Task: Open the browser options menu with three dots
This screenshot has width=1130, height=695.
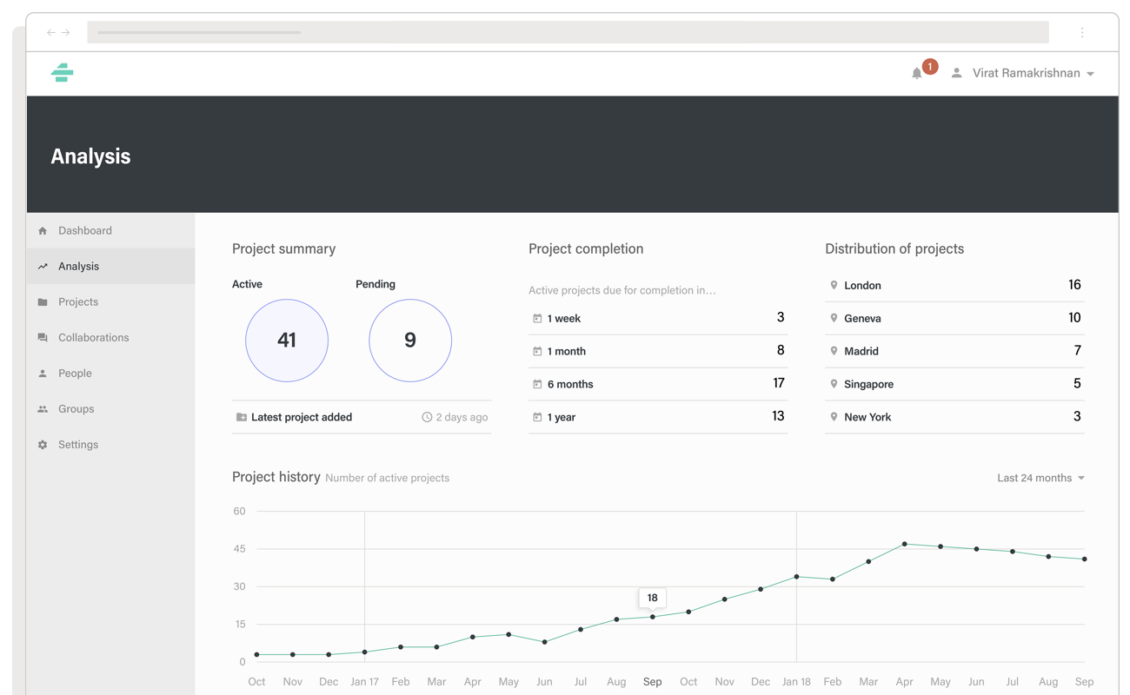Action: [1082, 32]
